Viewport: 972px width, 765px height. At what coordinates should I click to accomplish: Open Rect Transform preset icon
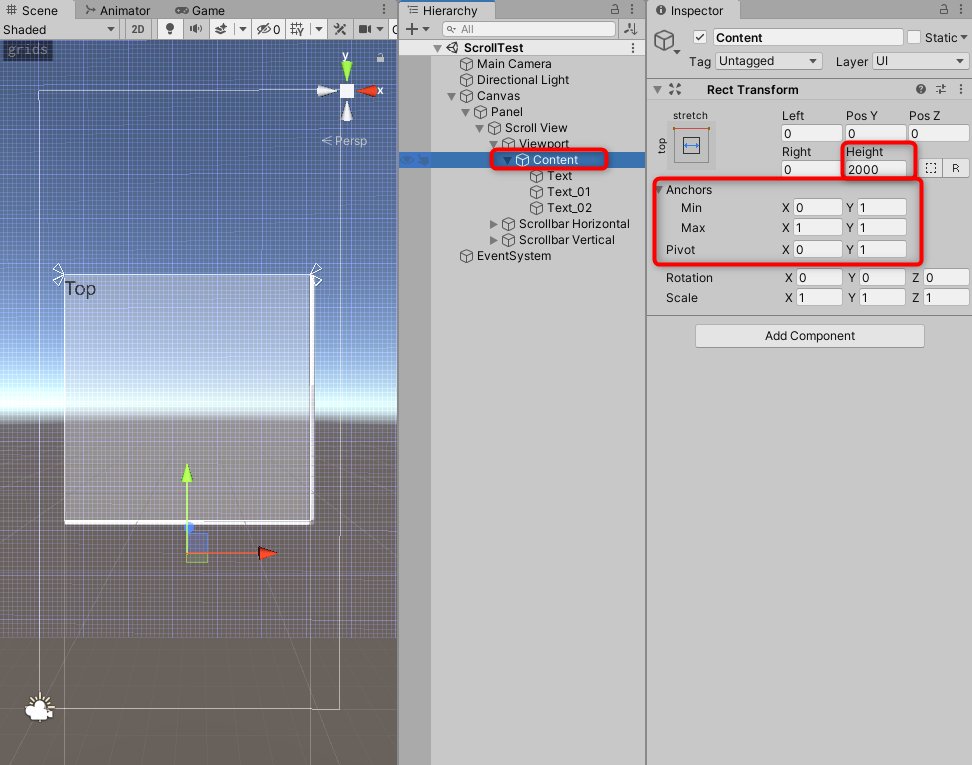pos(941,89)
